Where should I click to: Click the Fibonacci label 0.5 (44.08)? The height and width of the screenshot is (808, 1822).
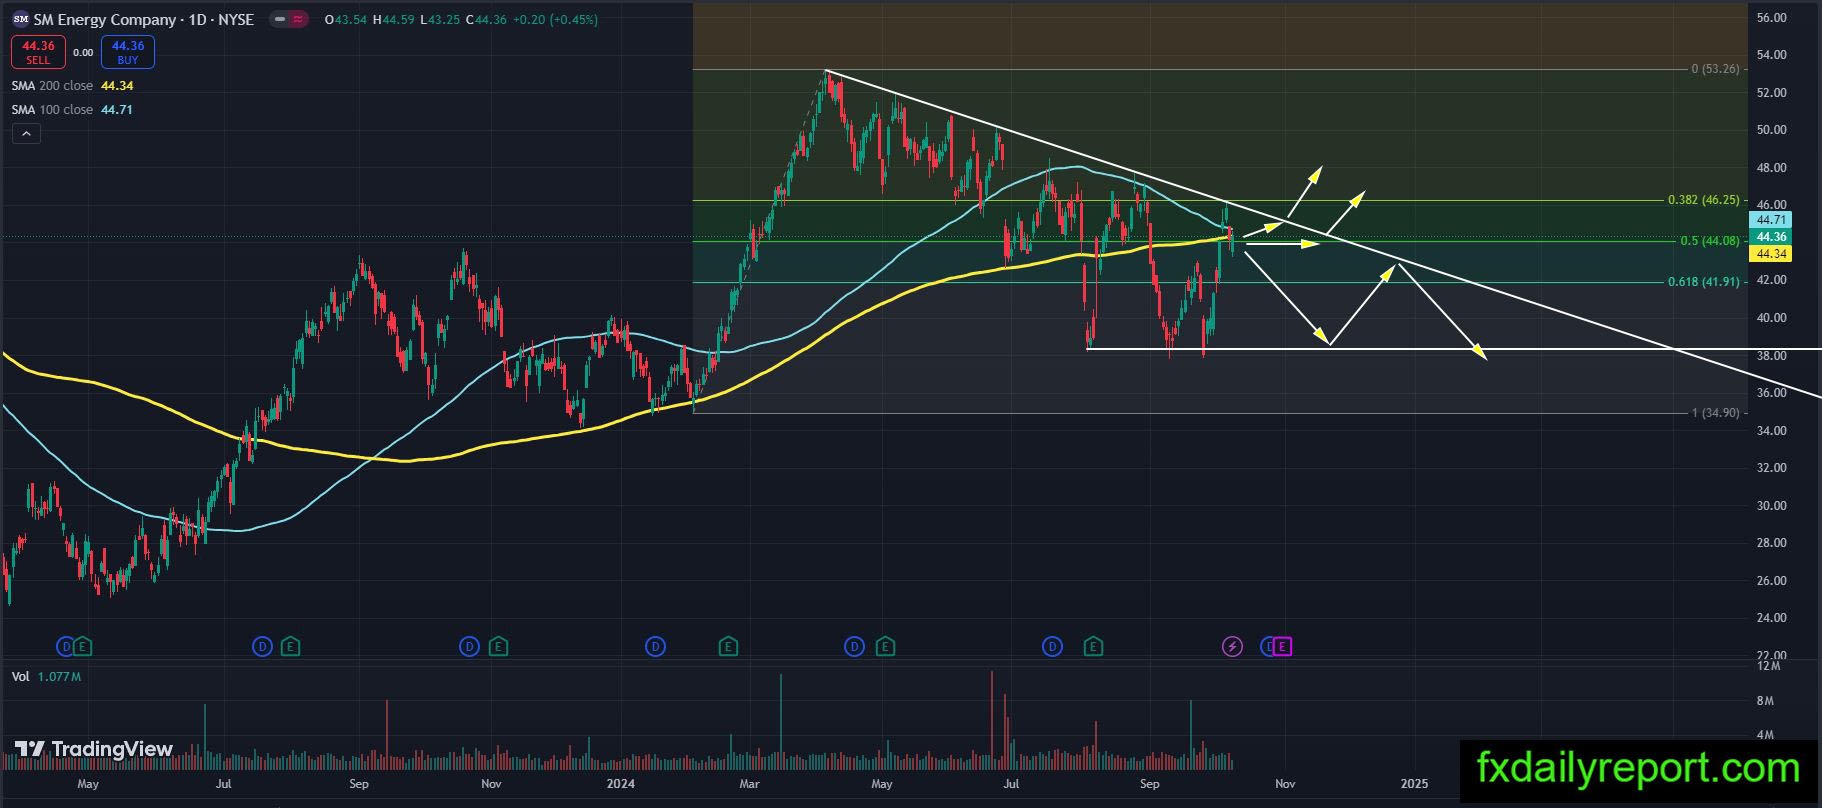[x=1710, y=241]
